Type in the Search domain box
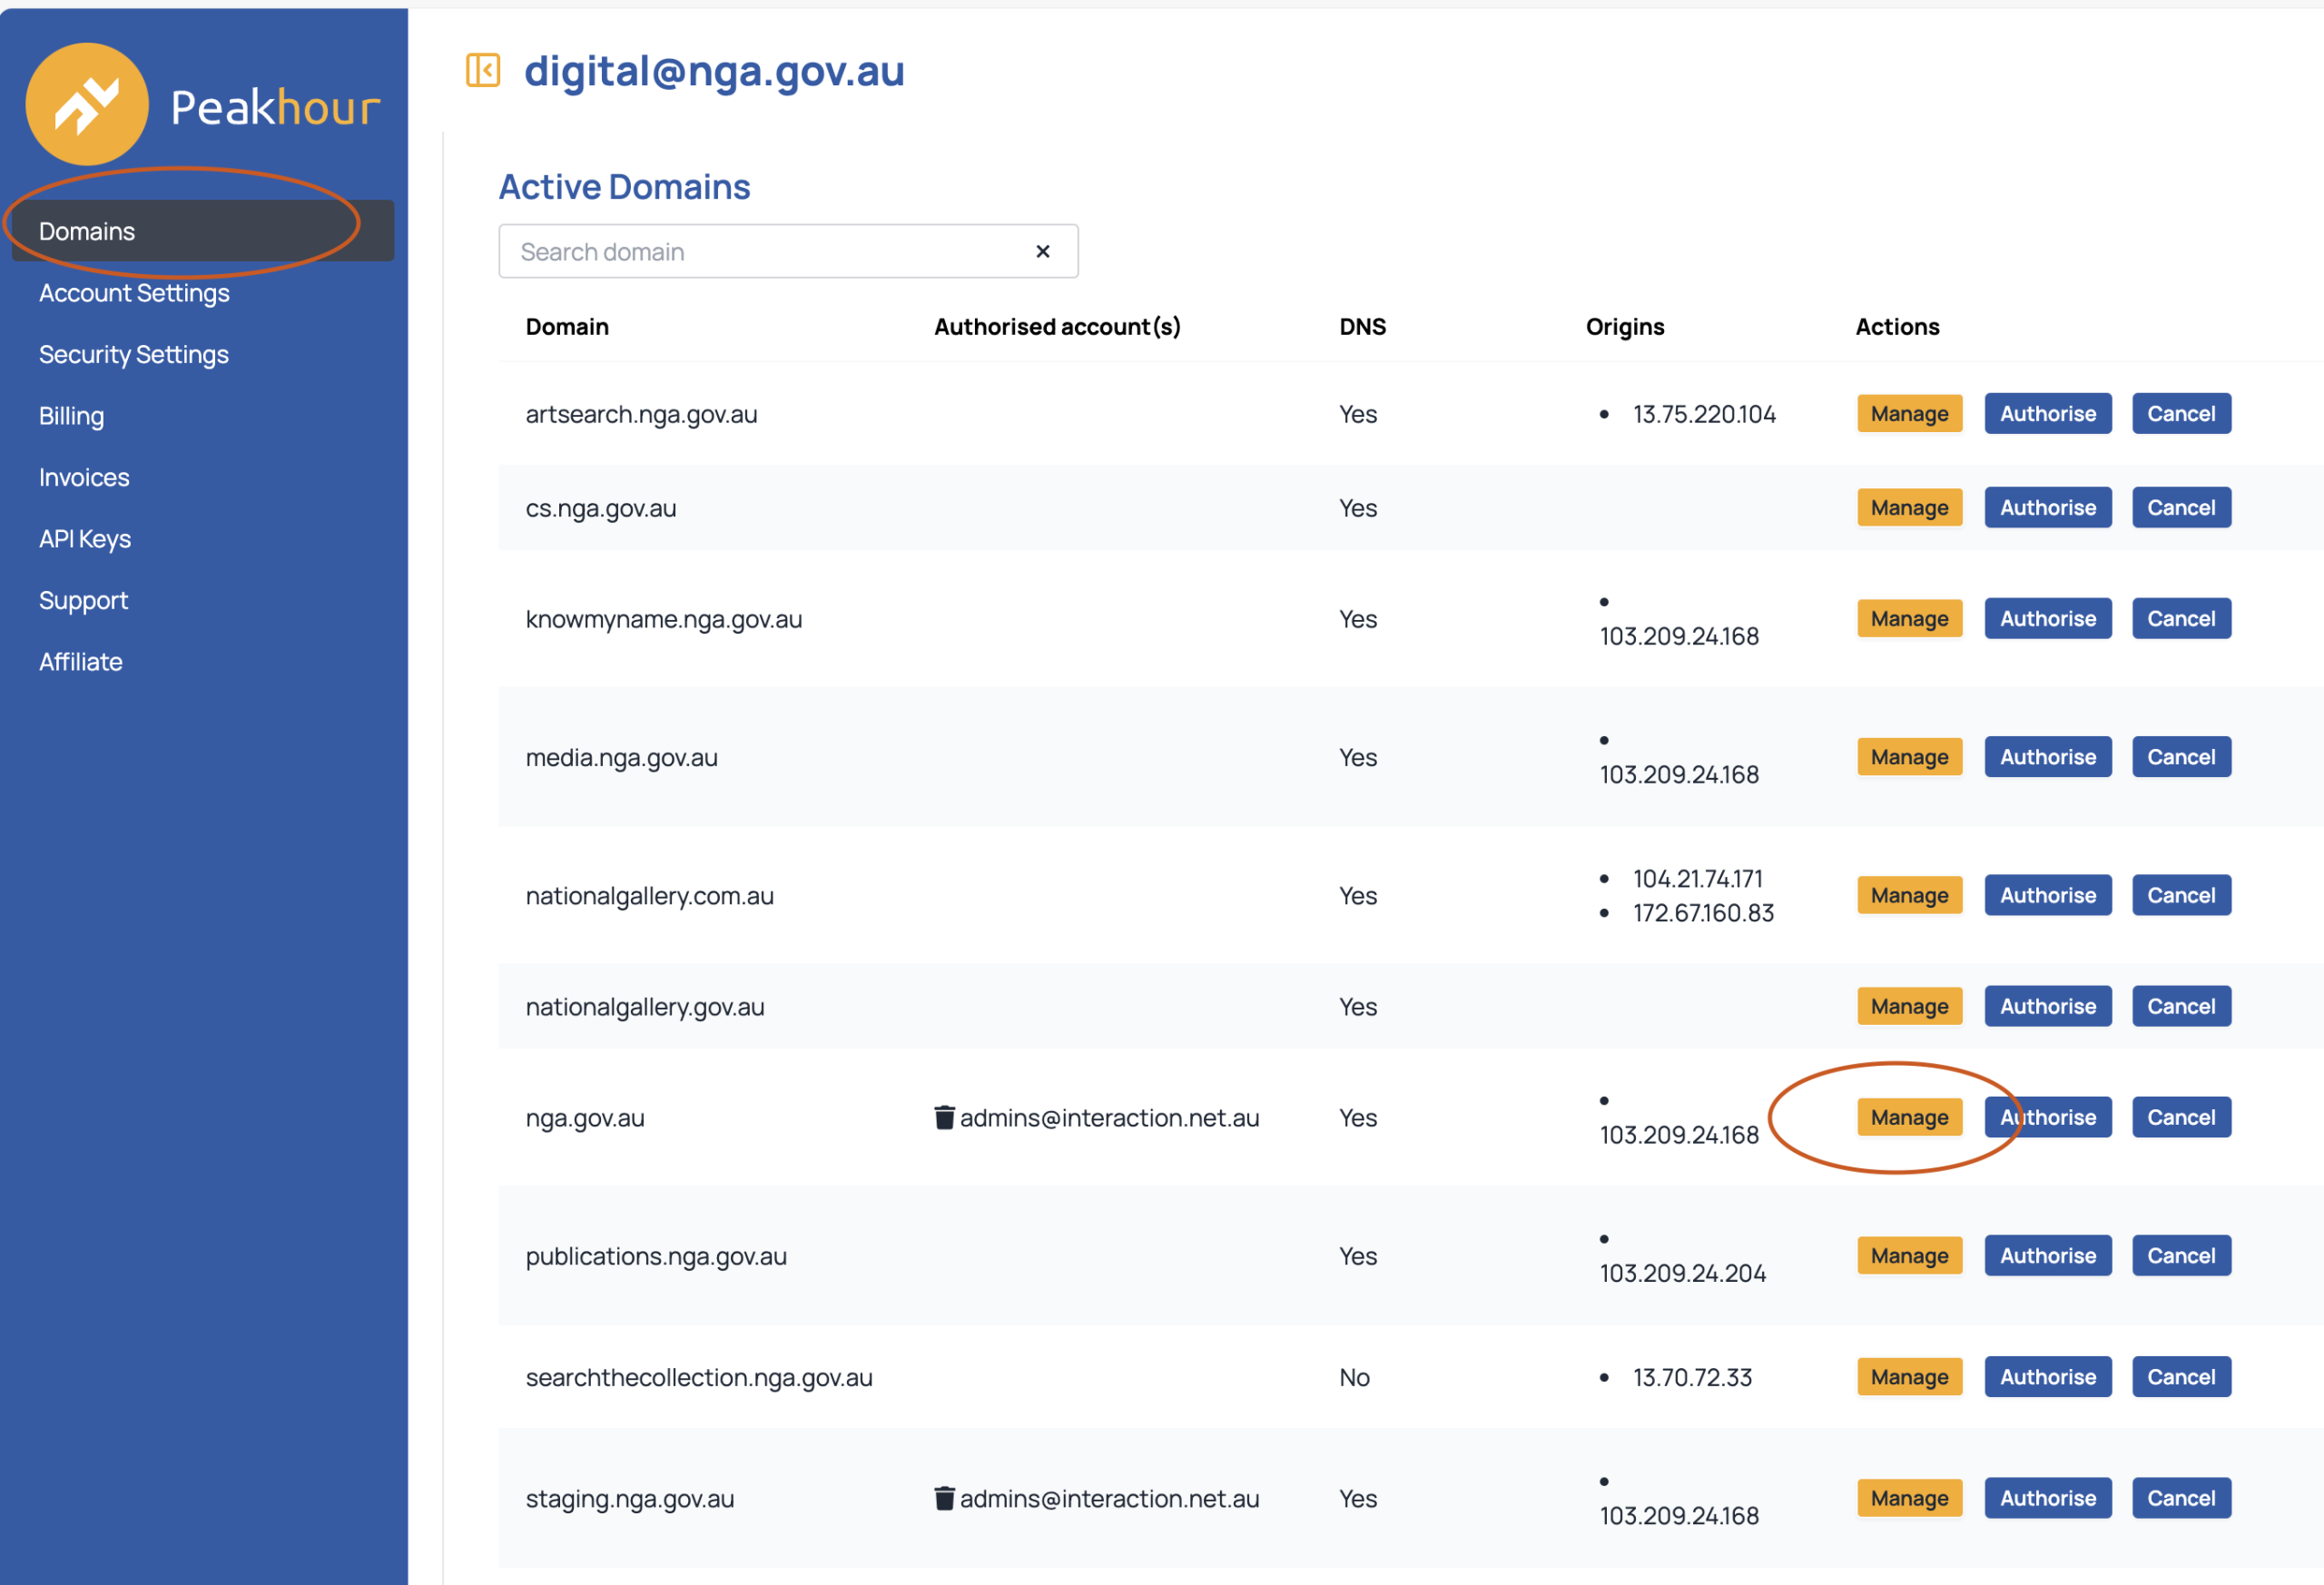The height and width of the screenshot is (1585, 2324). 760,252
